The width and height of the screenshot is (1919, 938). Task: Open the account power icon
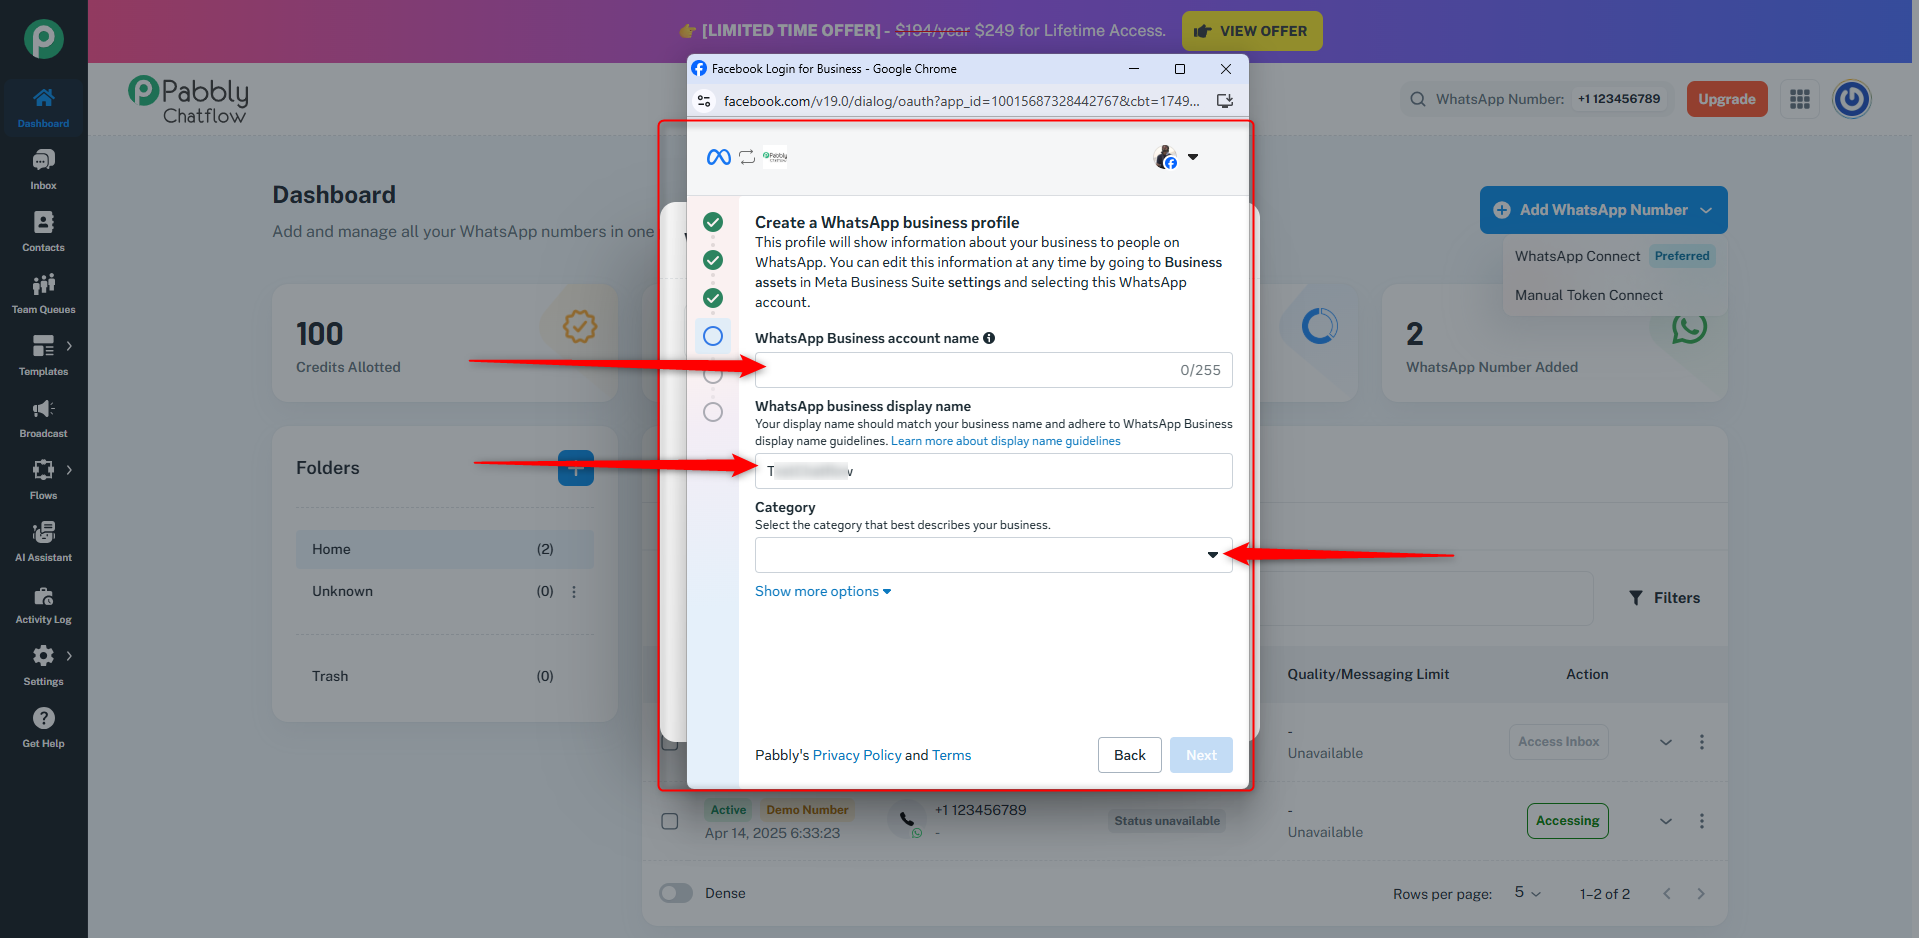[1852, 99]
